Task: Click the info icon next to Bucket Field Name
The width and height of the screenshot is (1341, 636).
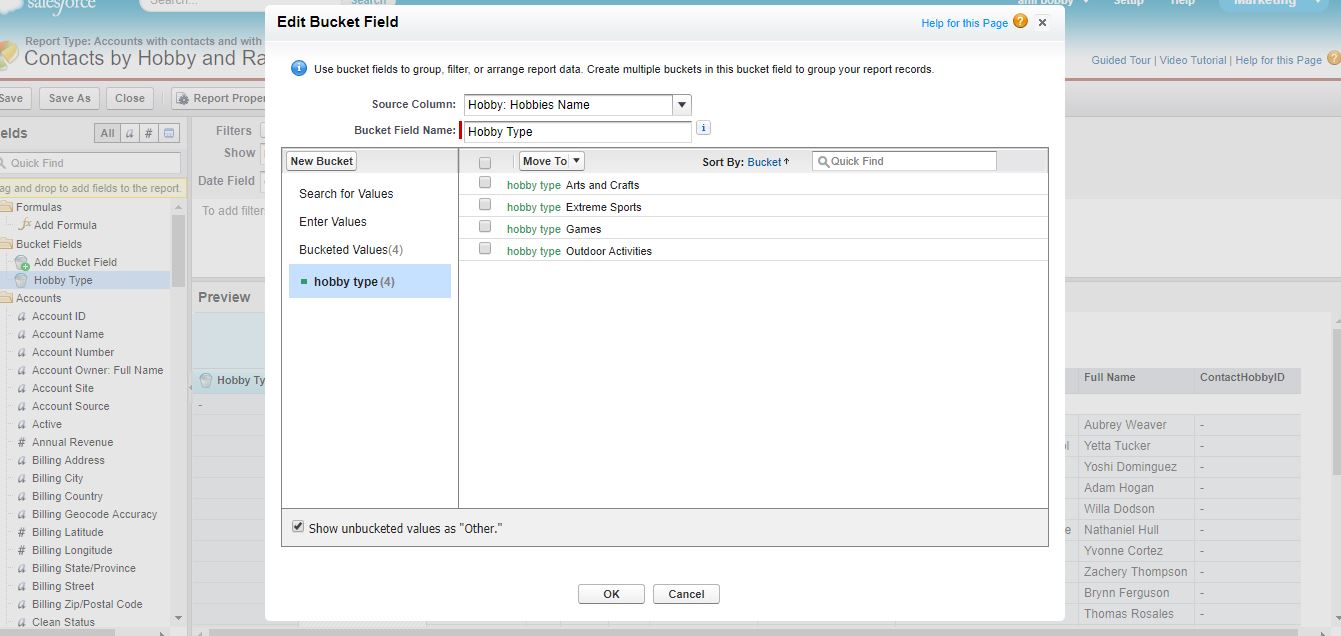Action: 703,128
